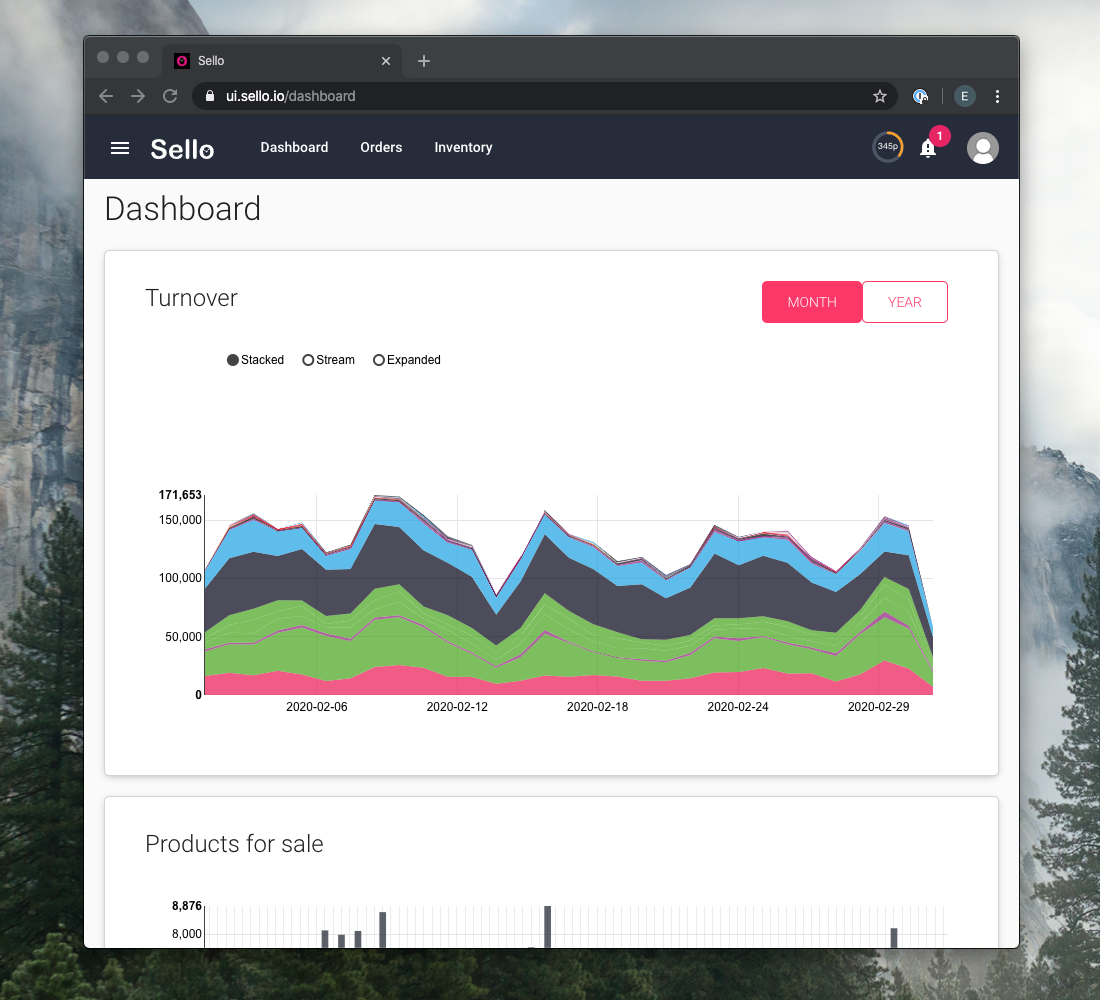Click the notification badge showing 1
Viewport: 1100px width, 1000px height.
[x=939, y=136]
